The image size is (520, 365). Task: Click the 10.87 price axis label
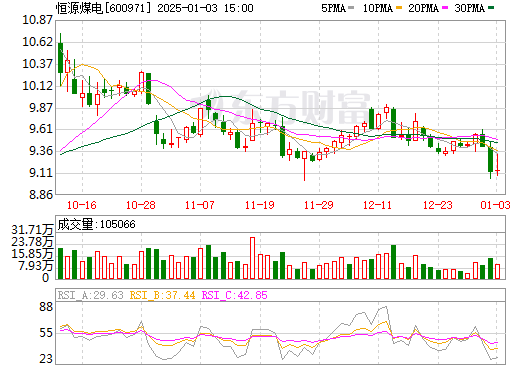38,20
